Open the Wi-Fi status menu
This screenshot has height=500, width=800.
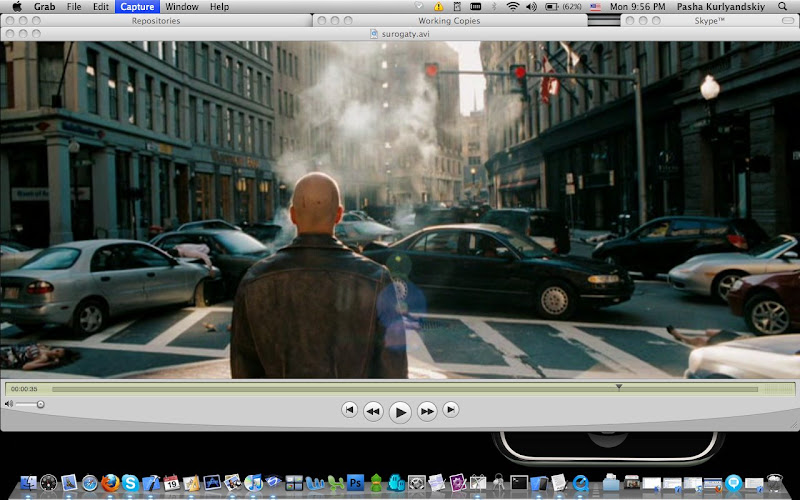coord(513,7)
